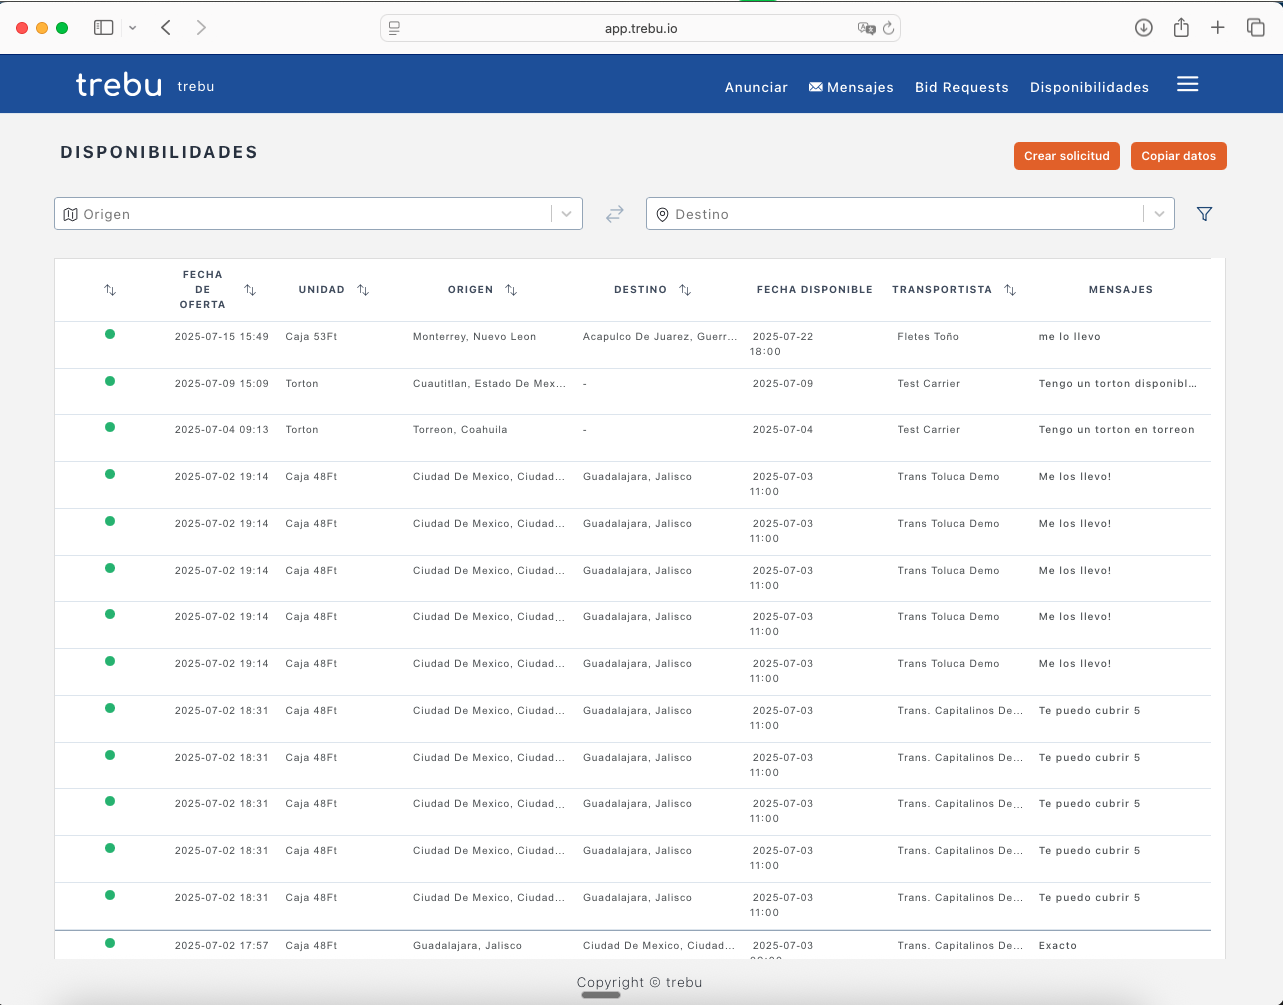Click the page reader icon in address bar
Screen dimensions: 1283x1005
(x=394, y=28)
